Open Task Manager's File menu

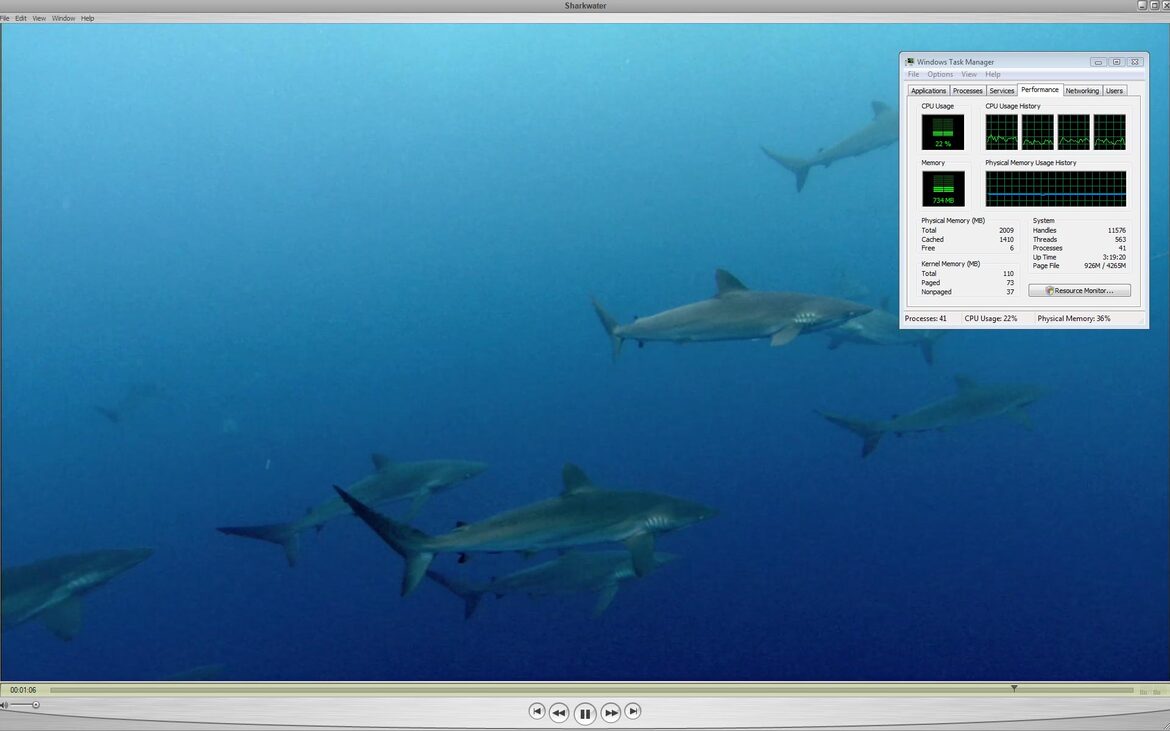click(x=913, y=75)
